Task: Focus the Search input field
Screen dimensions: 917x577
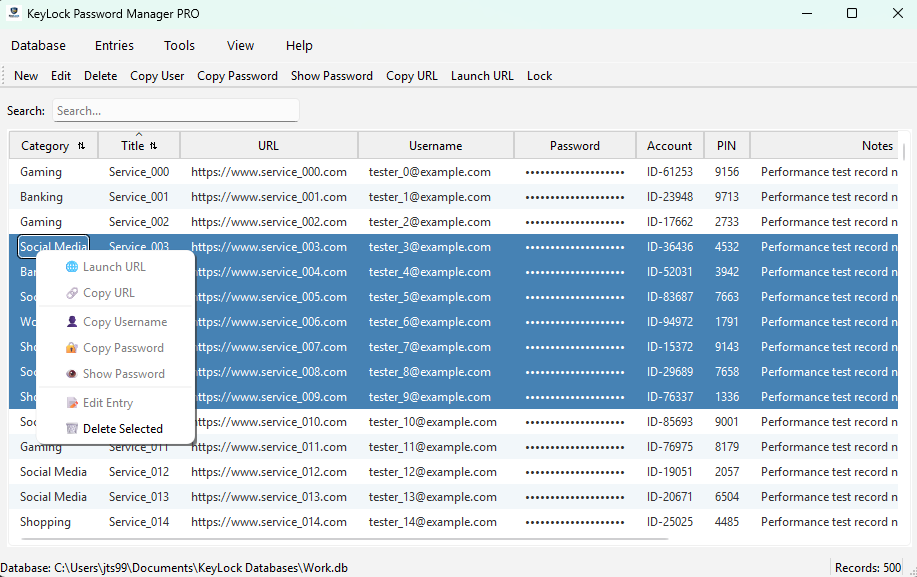Action: pyautogui.click(x=175, y=110)
